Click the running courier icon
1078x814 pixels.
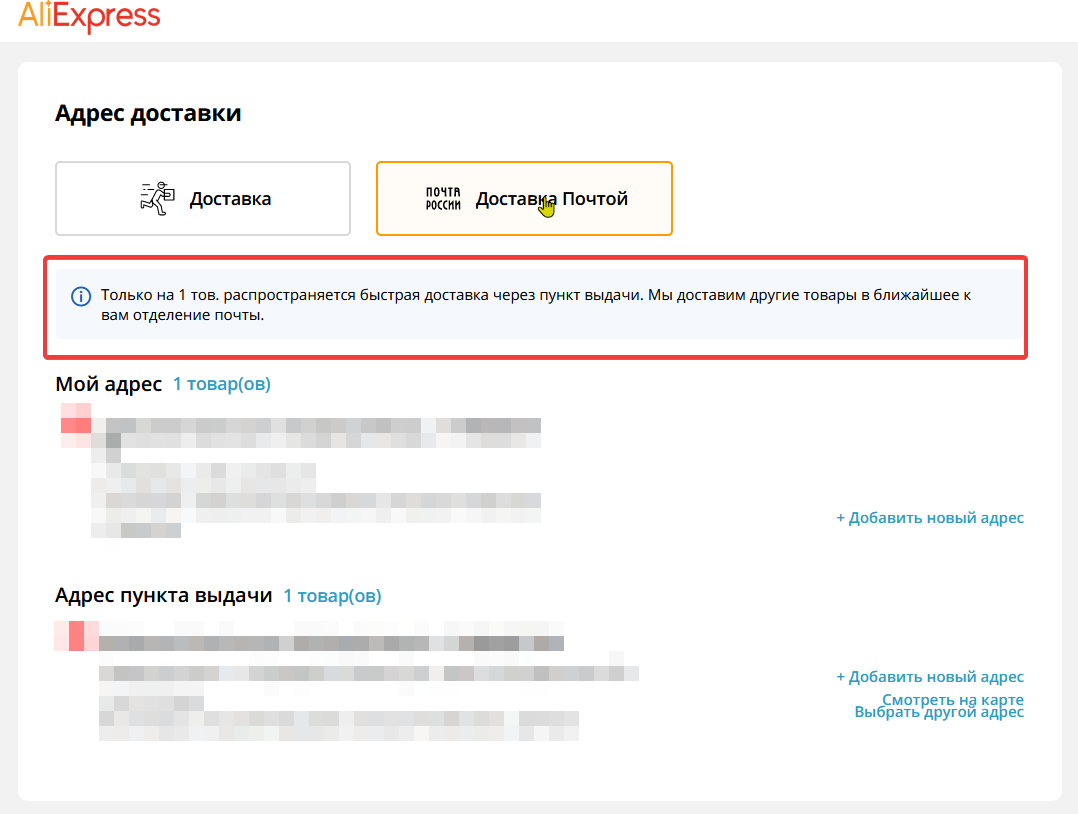point(157,199)
